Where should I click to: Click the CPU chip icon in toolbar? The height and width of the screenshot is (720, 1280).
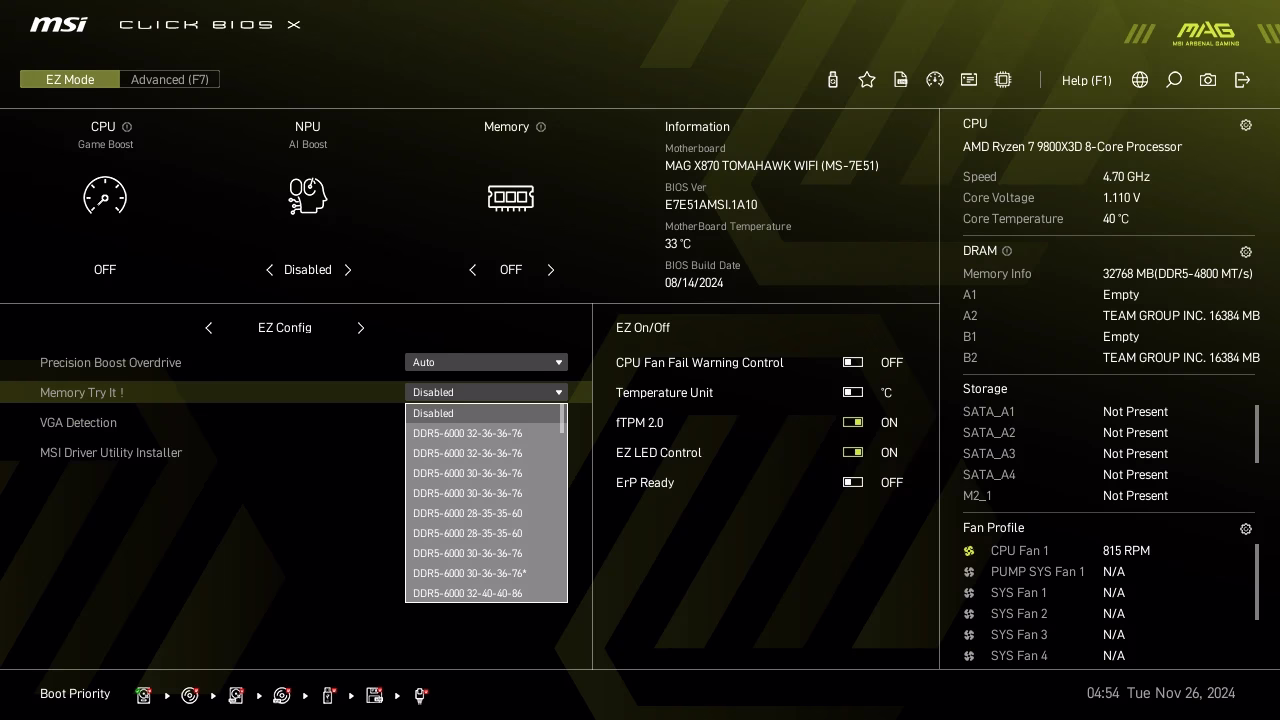tap(1003, 80)
